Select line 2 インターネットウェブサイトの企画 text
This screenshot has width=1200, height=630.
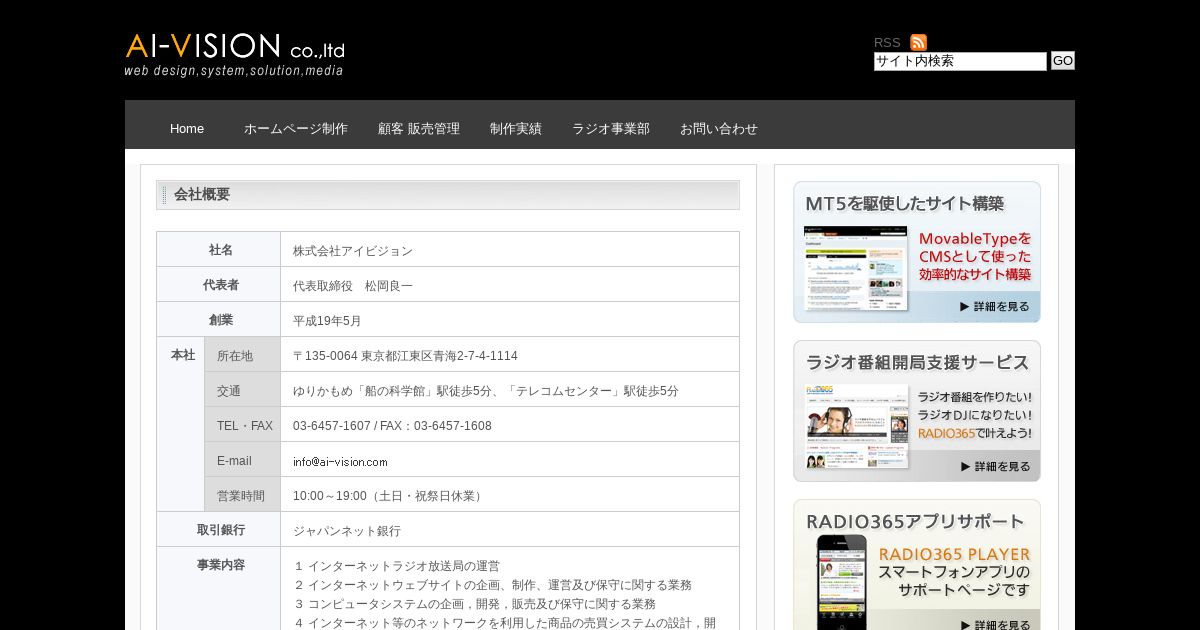[493, 585]
